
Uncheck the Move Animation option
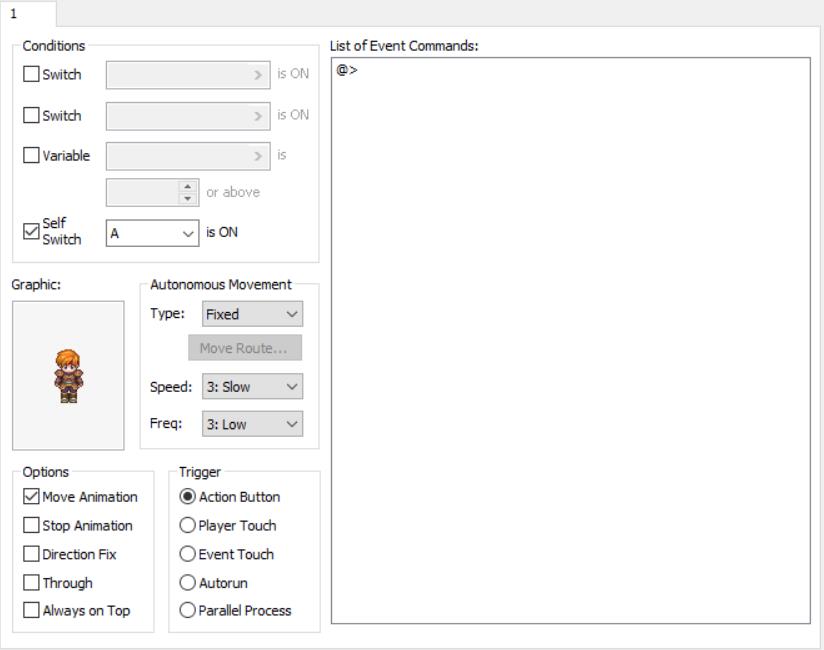31,497
